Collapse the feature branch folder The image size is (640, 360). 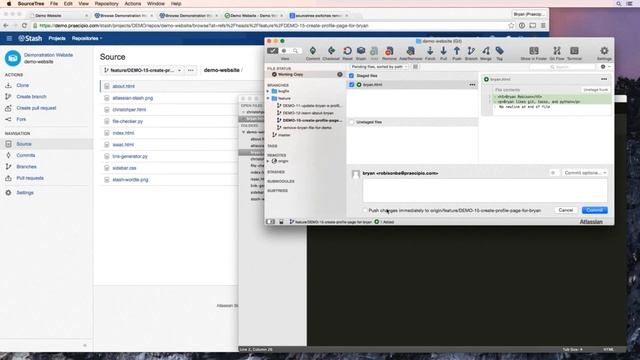click(x=268, y=98)
